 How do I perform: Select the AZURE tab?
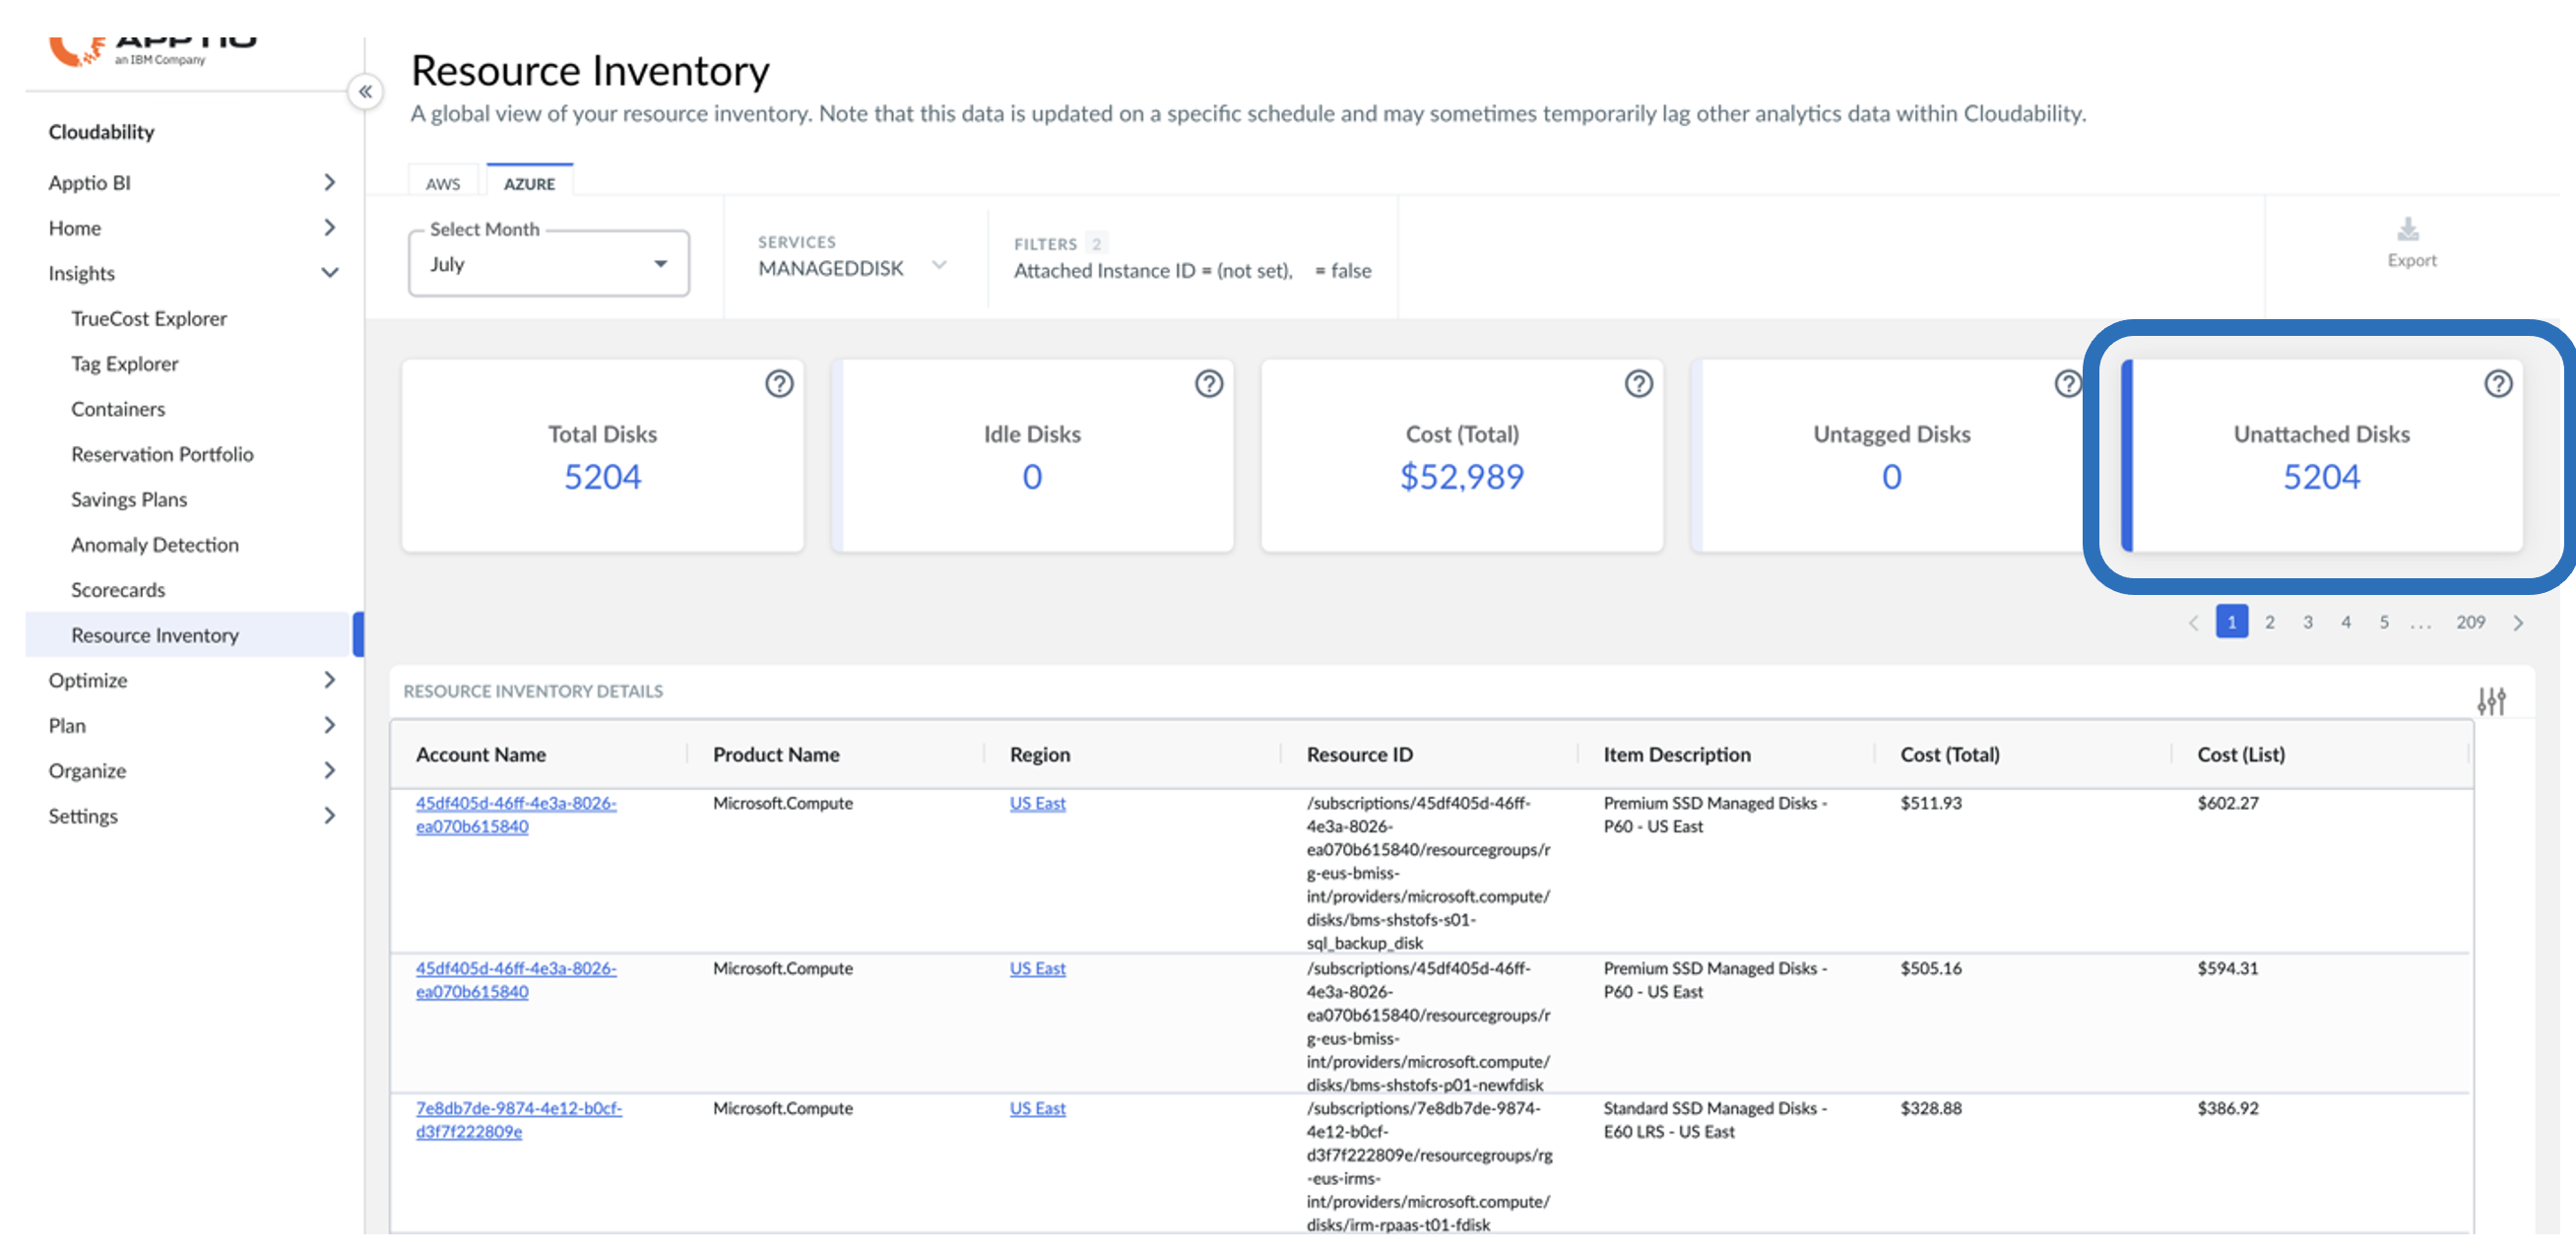tap(529, 183)
